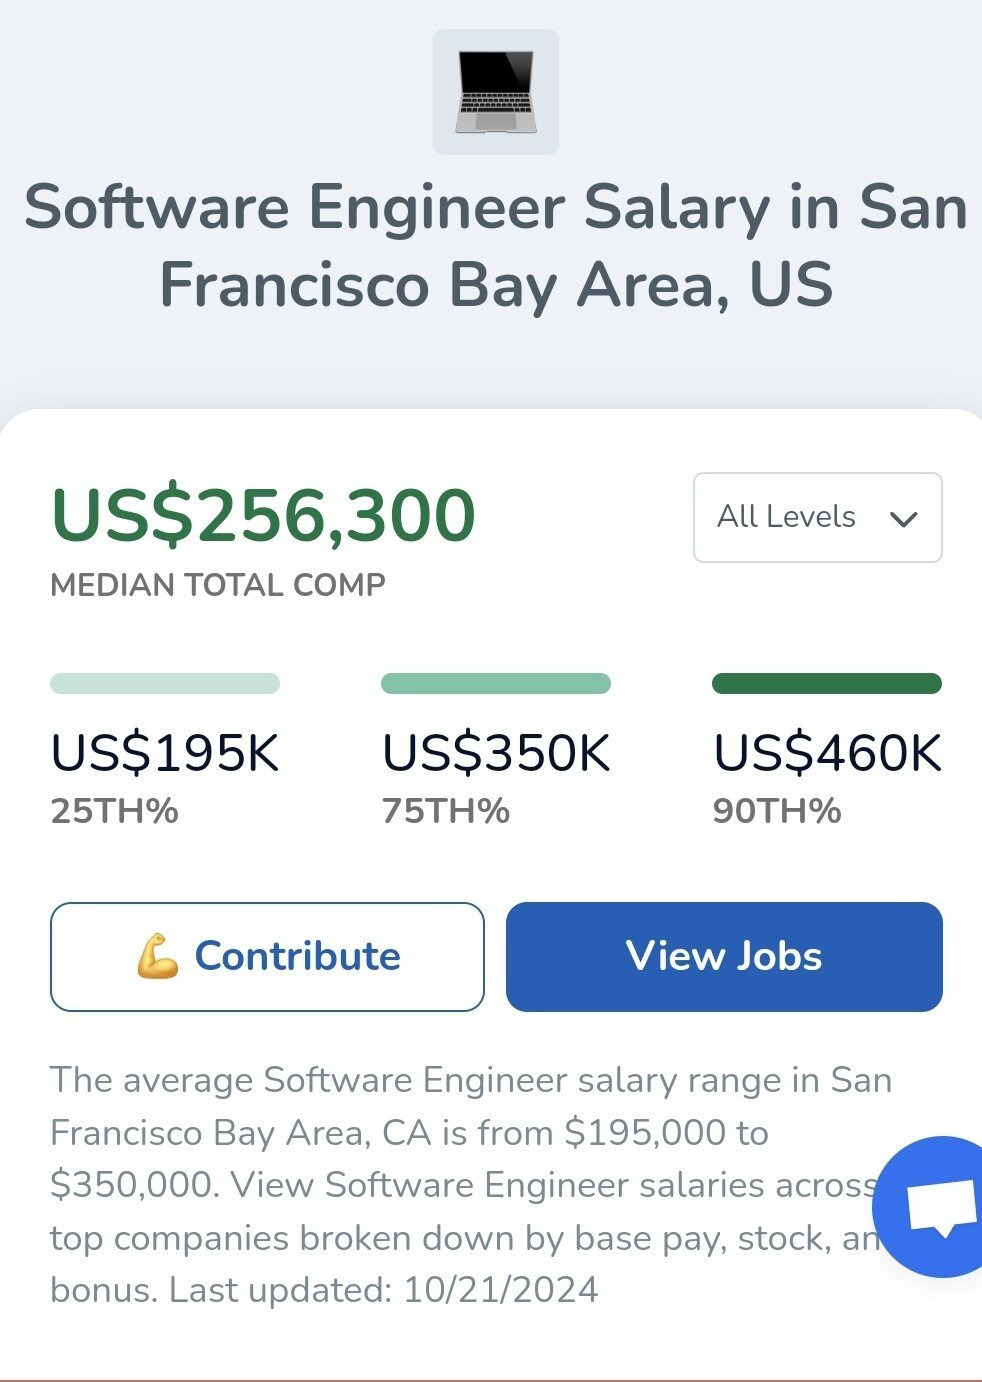Click the US$350K salary figure
The image size is (982, 1382).
495,753
